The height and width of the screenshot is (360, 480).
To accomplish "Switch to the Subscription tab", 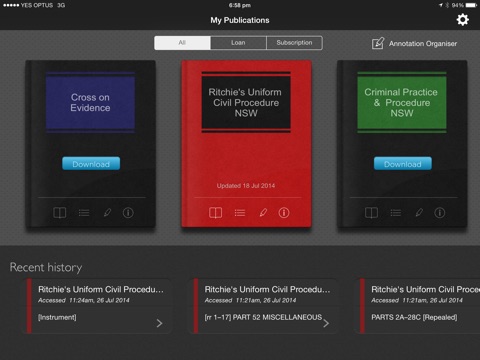I will tap(295, 43).
